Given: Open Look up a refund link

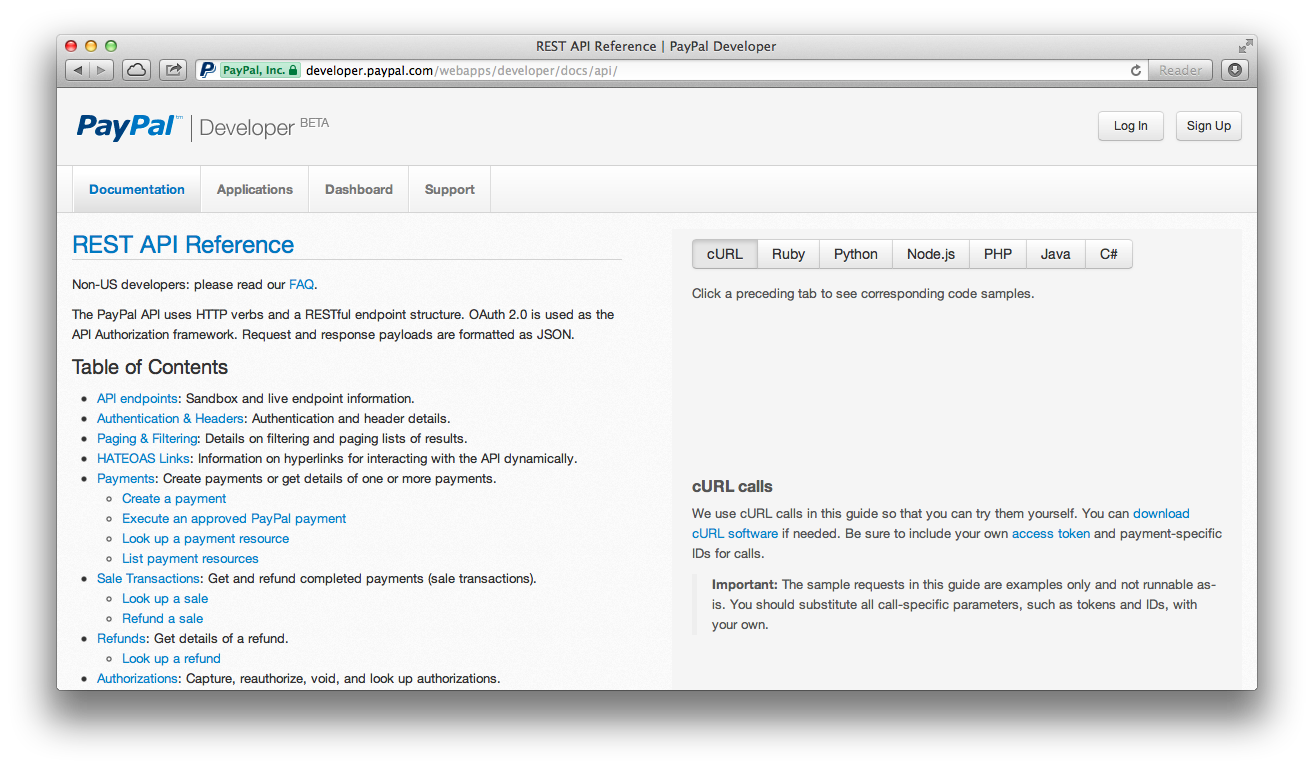Looking at the screenshot, I should click(x=171, y=658).
